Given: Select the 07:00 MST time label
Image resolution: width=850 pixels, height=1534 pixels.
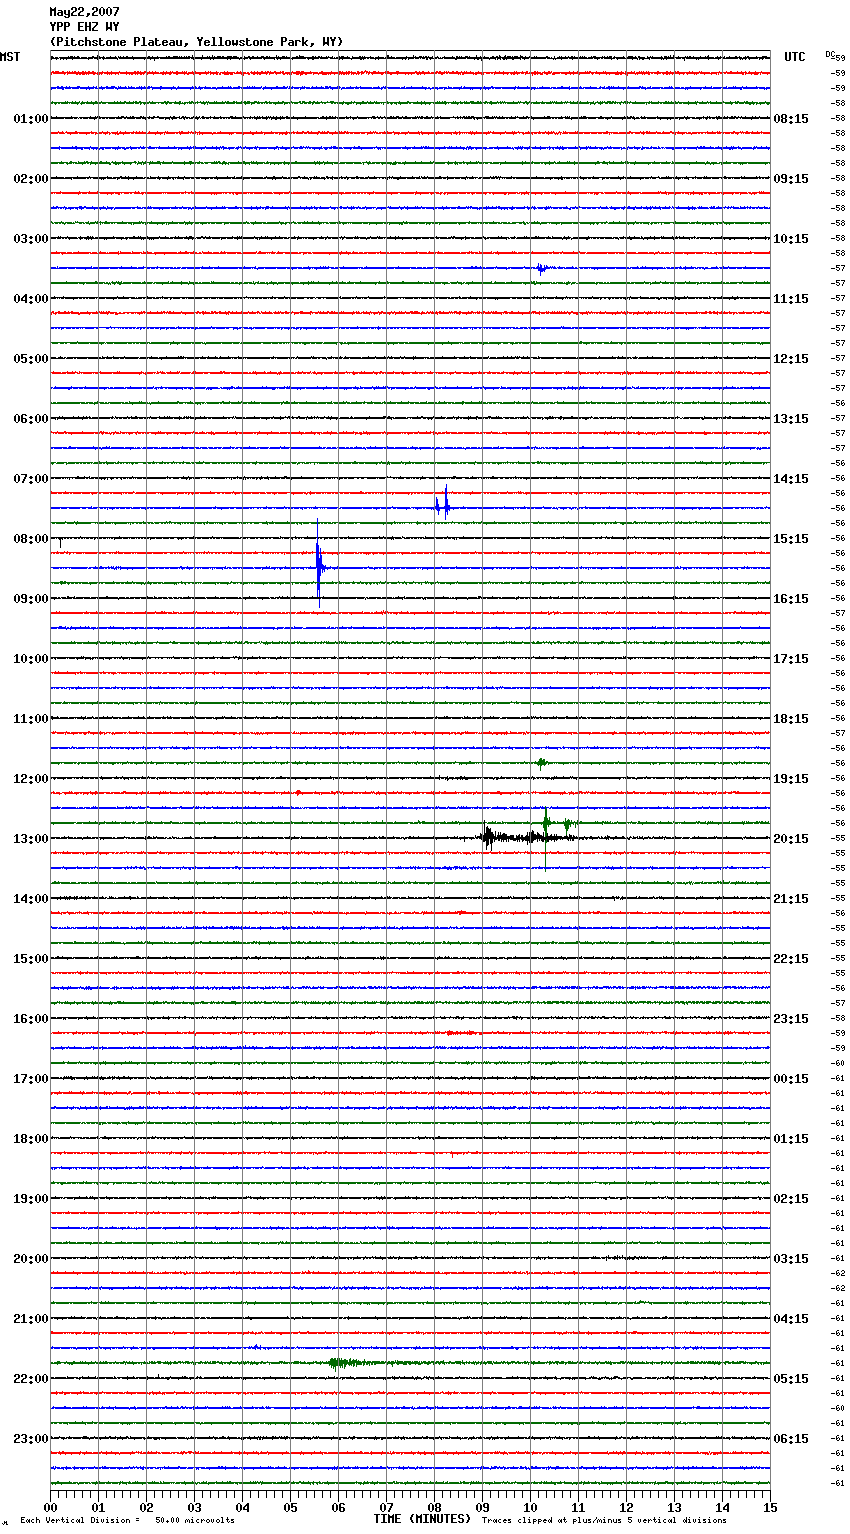Looking at the screenshot, I should coord(30,479).
